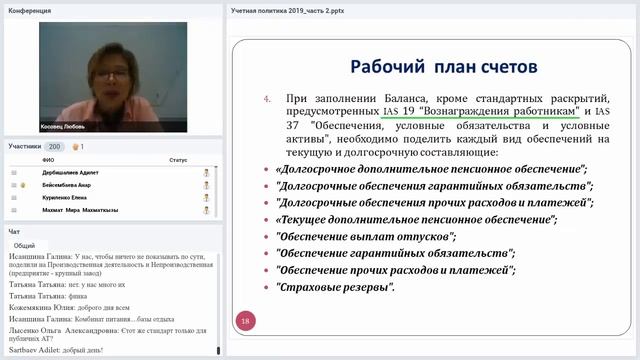Select participant Бейсембаева Анар

(x=67, y=185)
